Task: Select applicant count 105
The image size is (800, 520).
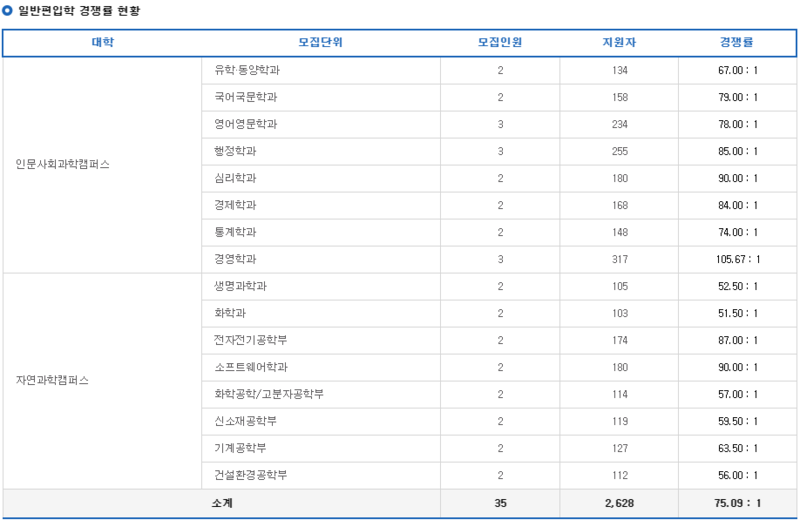Action: [620, 287]
